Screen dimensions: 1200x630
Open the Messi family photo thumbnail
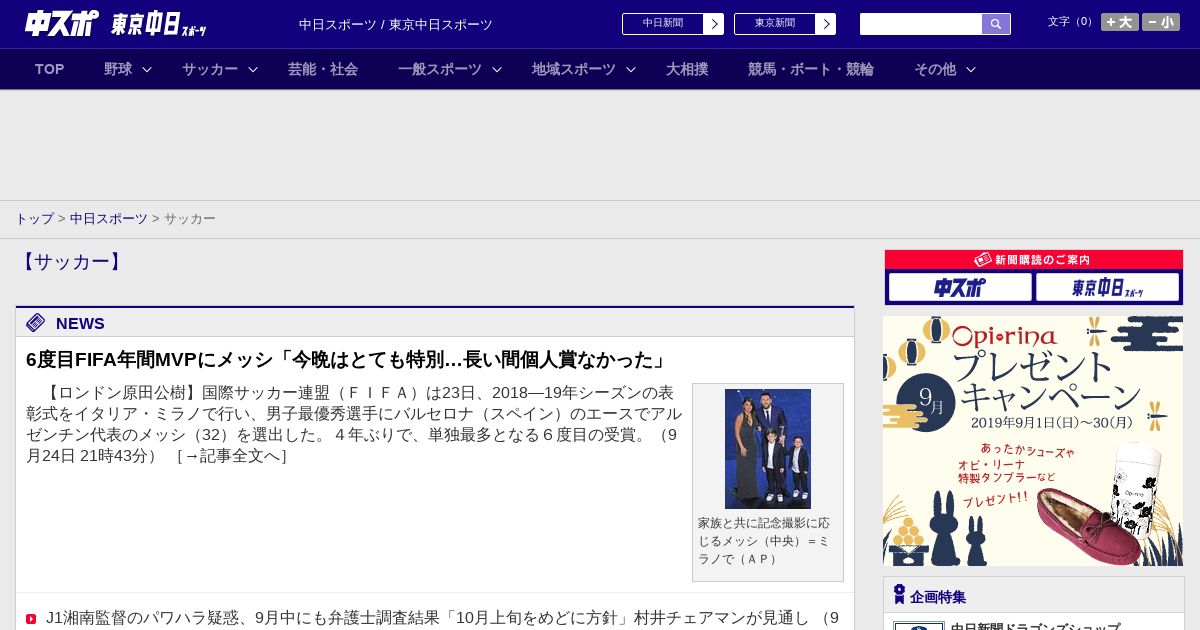click(x=768, y=449)
